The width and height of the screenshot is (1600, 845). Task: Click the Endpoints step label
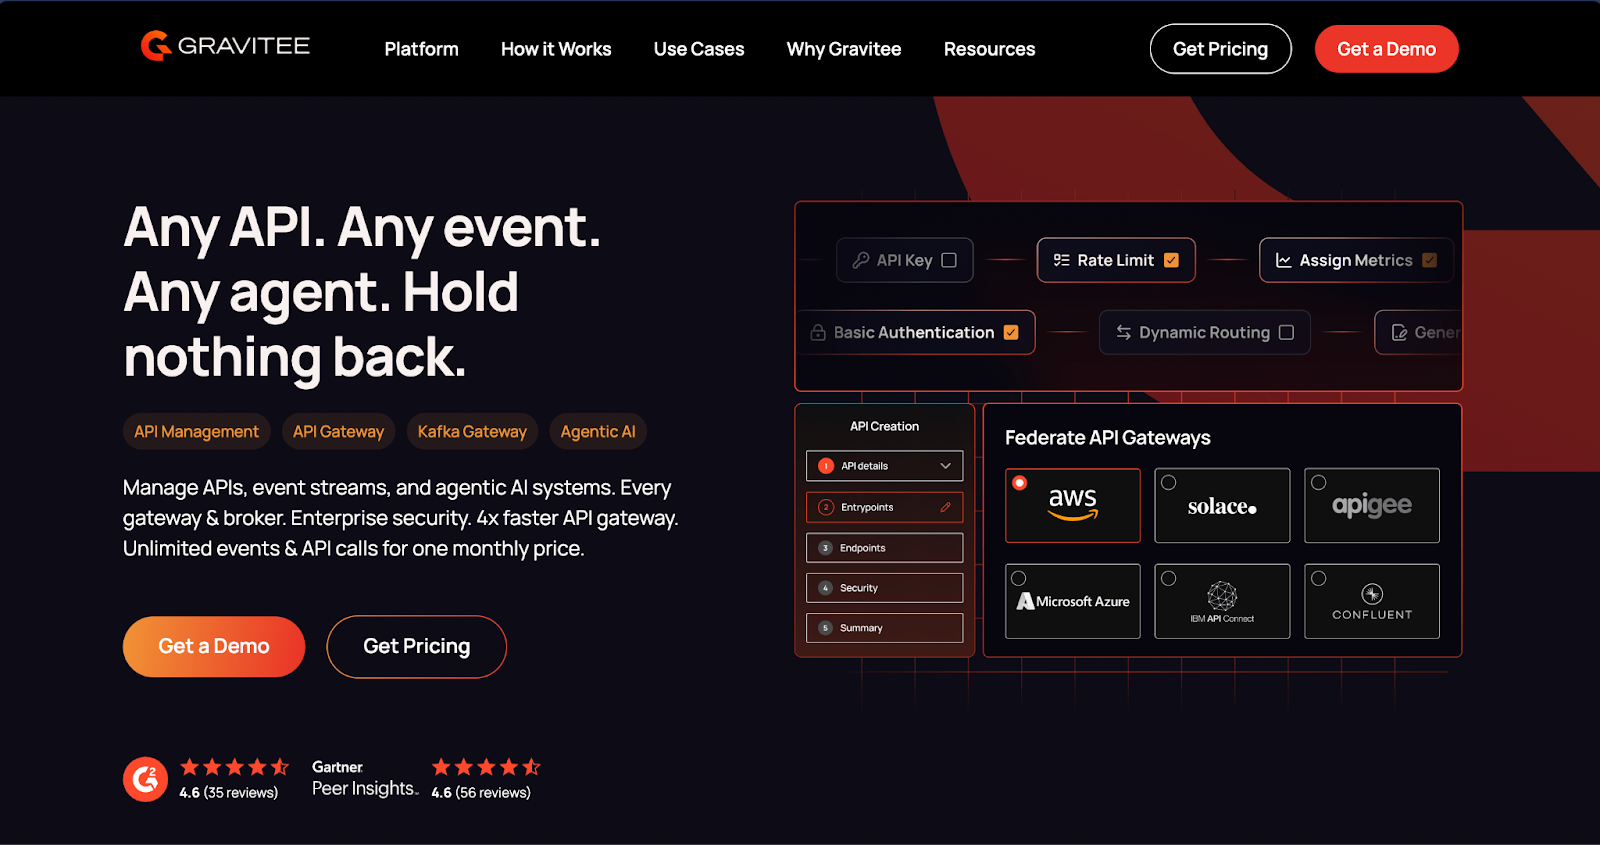(862, 548)
